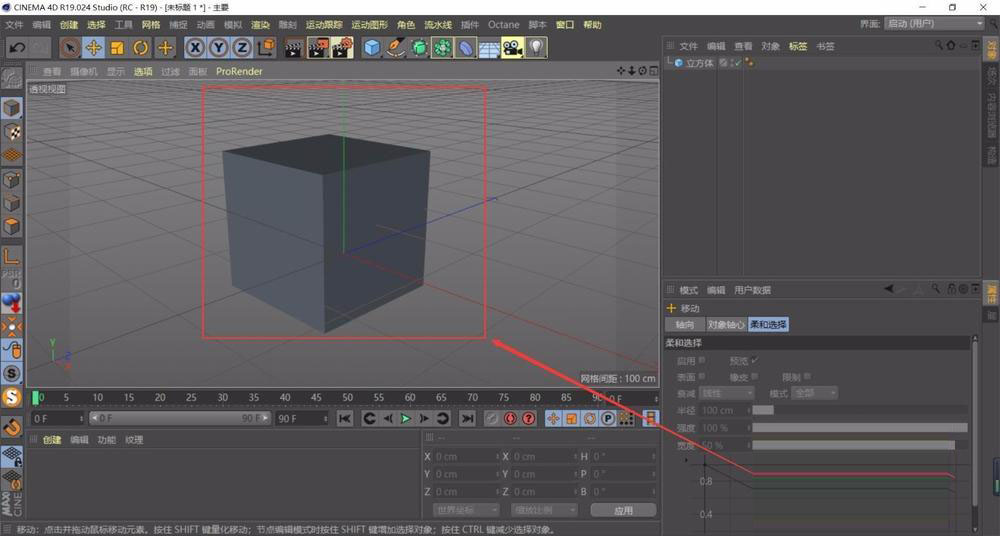
Task: Switch to the 对象轴心 tab
Action: (x=726, y=325)
